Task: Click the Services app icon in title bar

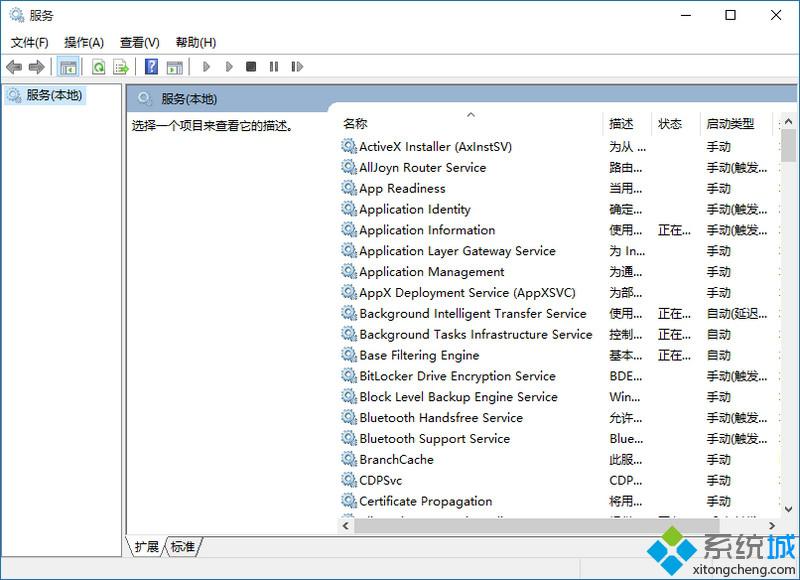Action: (x=16, y=15)
